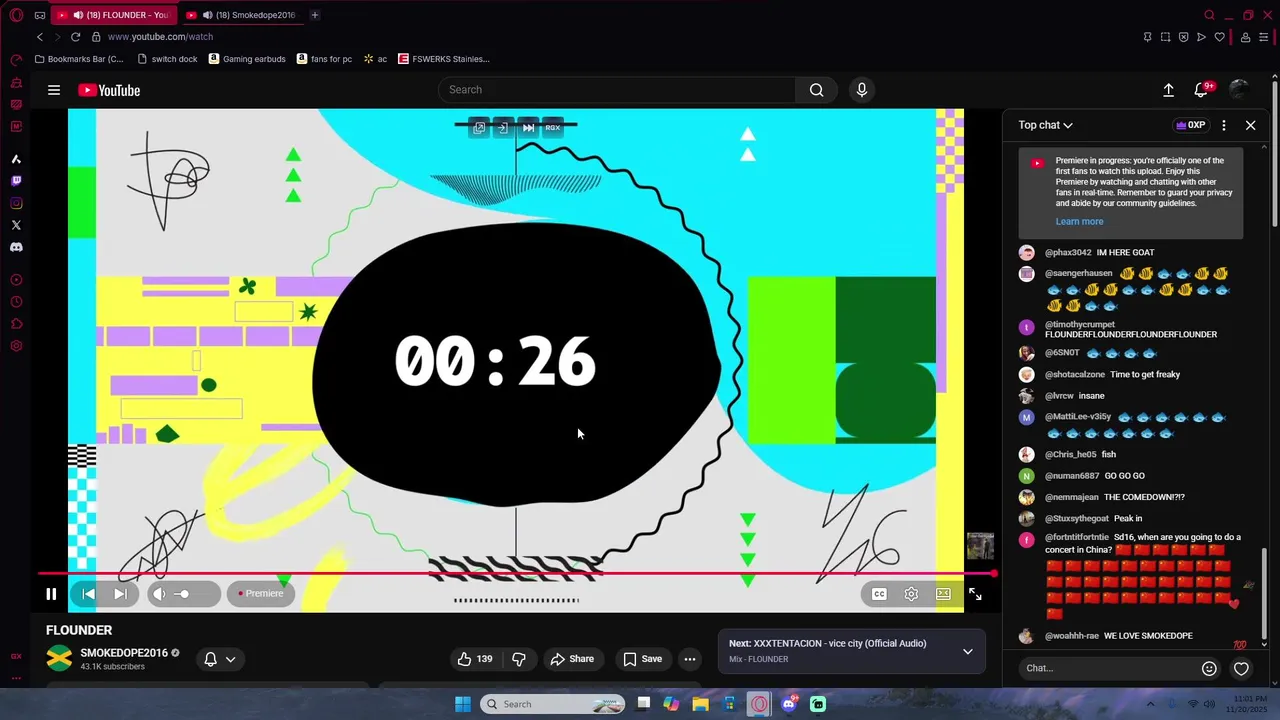This screenshot has width=1280, height=720.
Task: Open YouTube notifications bell with 9+ badge
Action: [1203, 89]
